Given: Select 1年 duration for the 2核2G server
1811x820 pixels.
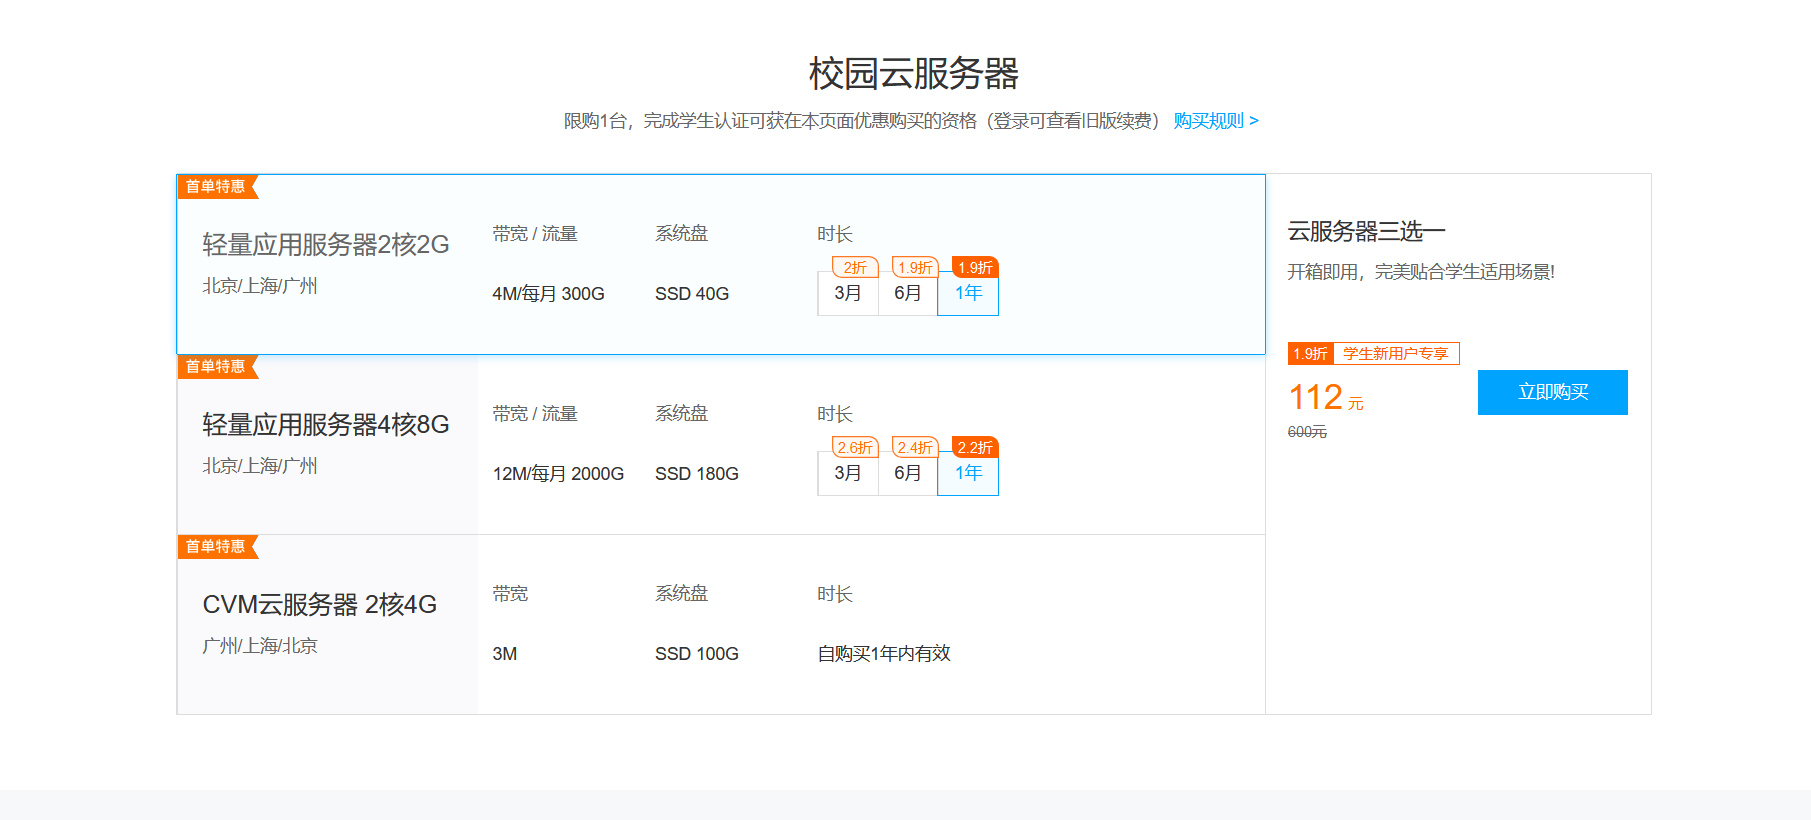Looking at the screenshot, I should pyautogui.click(x=968, y=294).
